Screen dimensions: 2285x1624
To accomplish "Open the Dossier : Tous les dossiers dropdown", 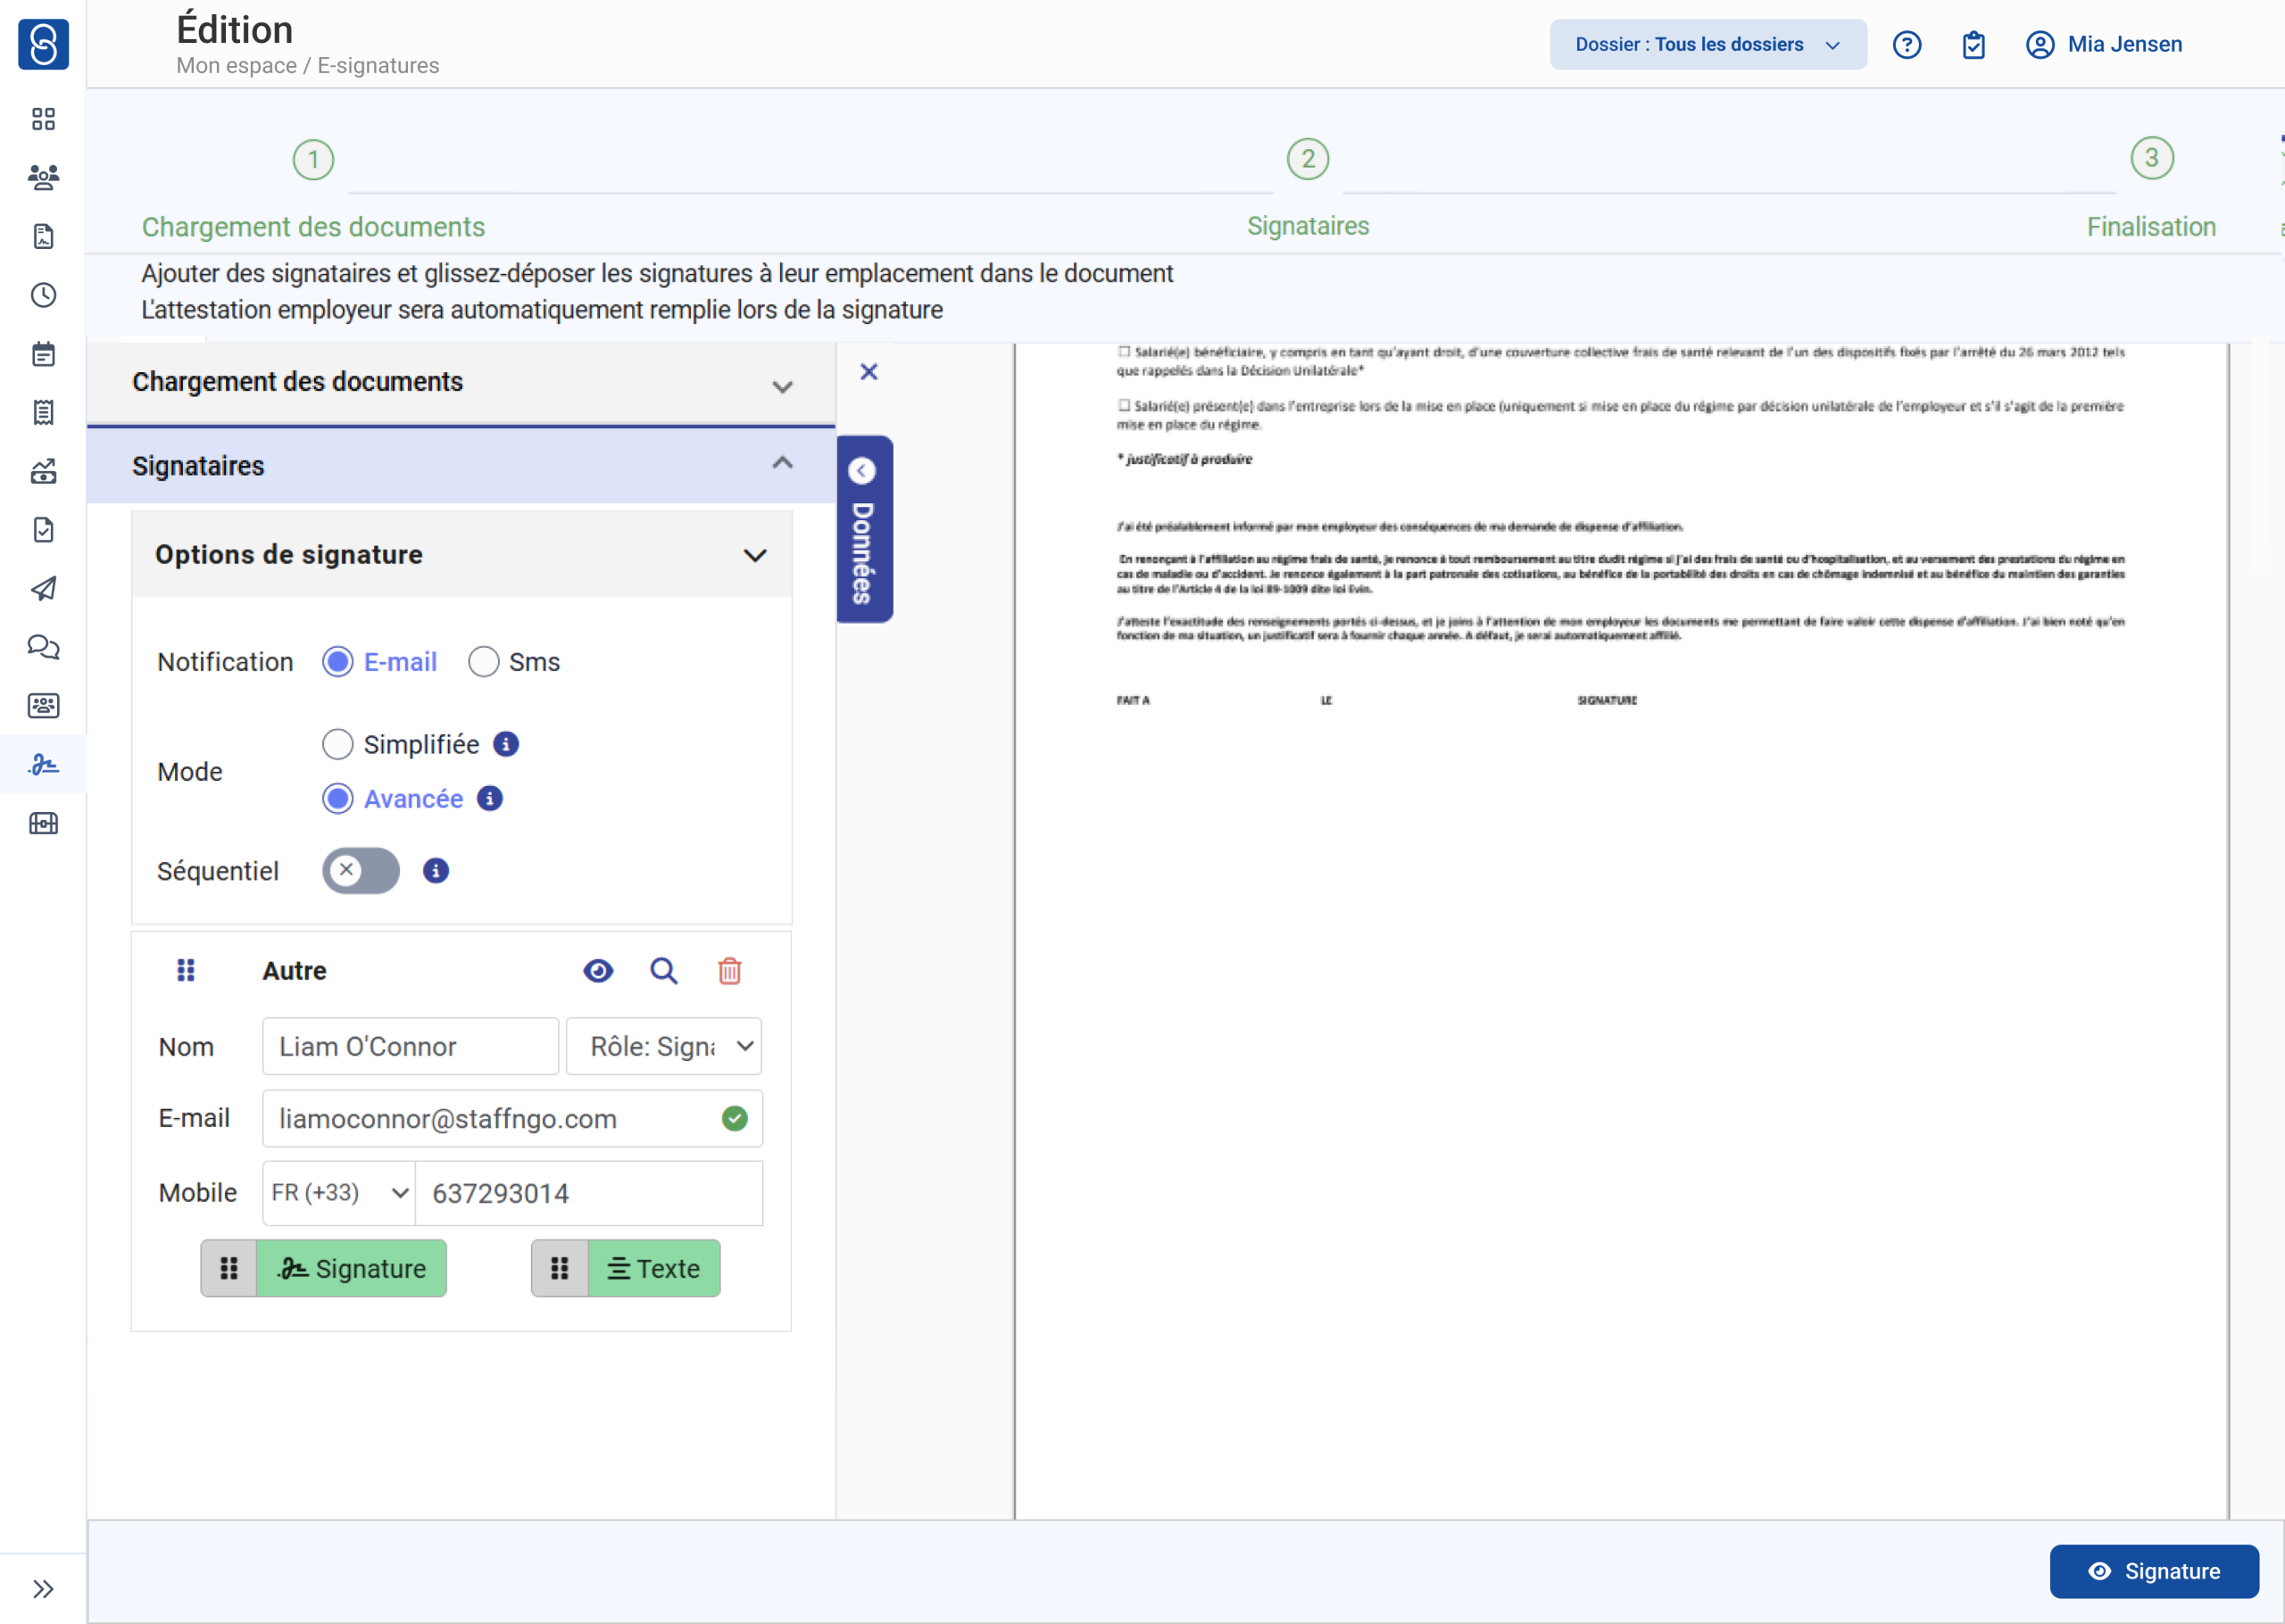I will coord(1708,45).
